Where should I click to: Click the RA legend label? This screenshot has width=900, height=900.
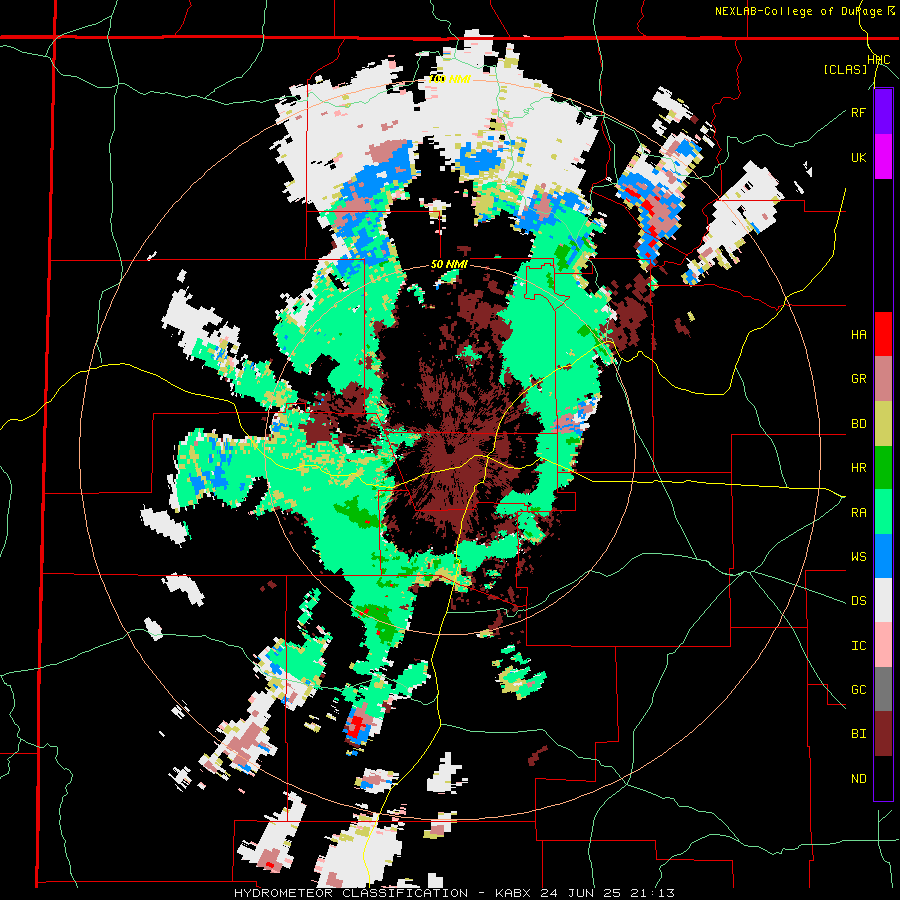pyautogui.click(x=858, y=513)
